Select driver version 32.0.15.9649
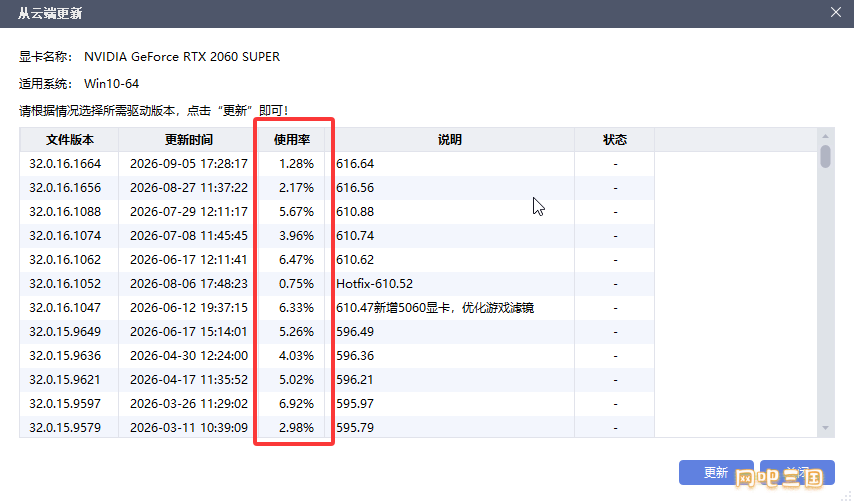Viewport: 854px width, 503px height. (65, 332)
